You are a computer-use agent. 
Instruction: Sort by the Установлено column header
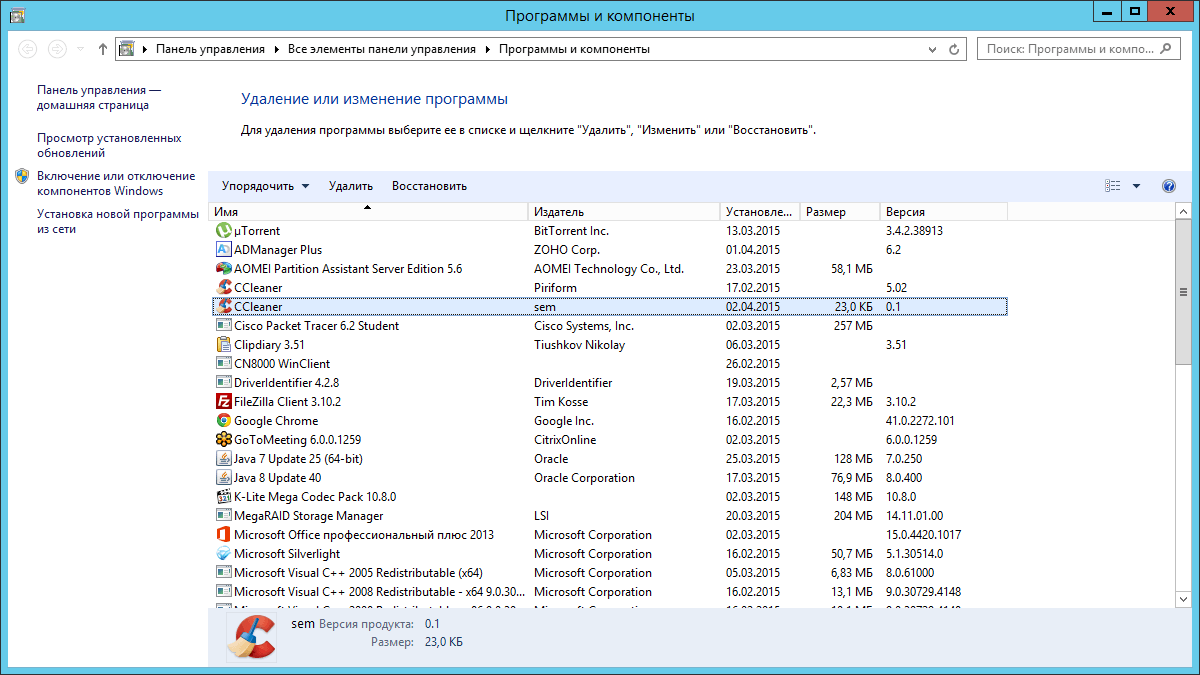tap(760, 212)
